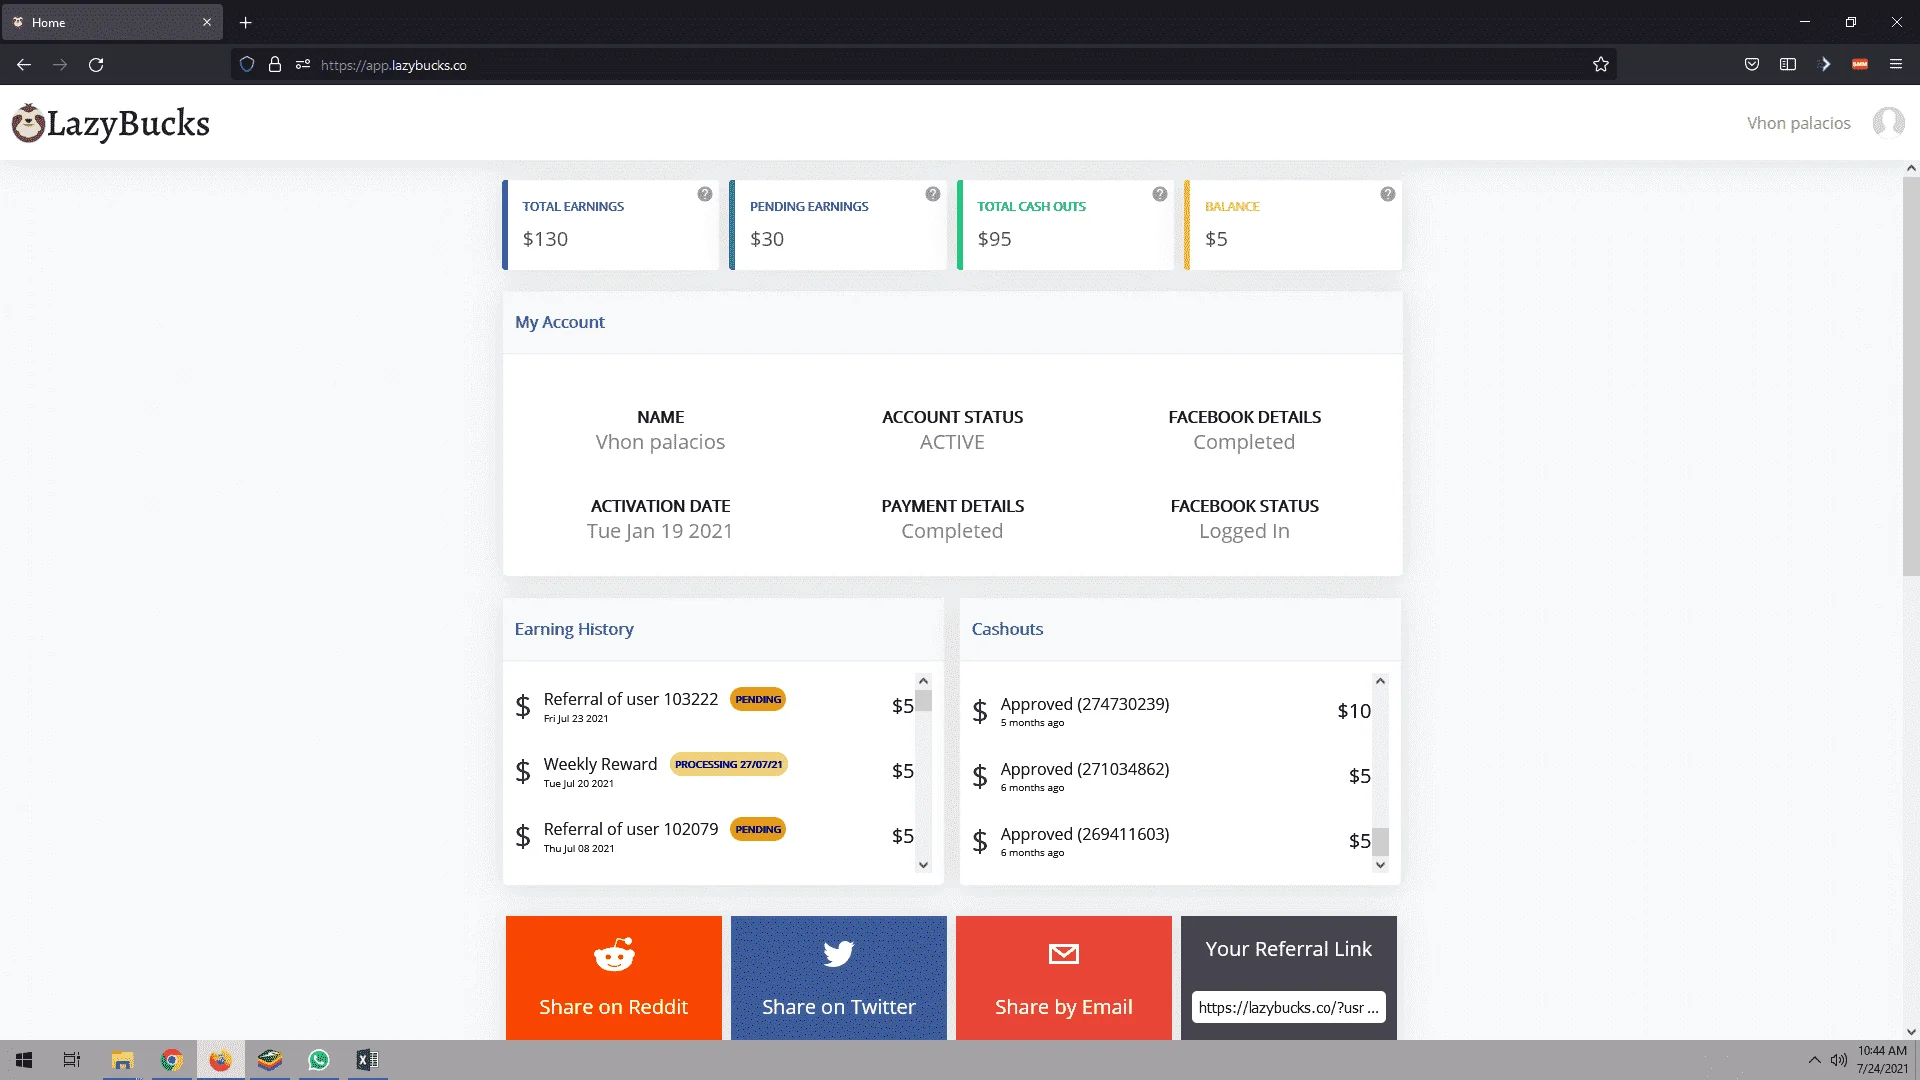1920x1080 pixels.
Task: Bookmark this page with star icon
Action: click(x=1601, y=65)
